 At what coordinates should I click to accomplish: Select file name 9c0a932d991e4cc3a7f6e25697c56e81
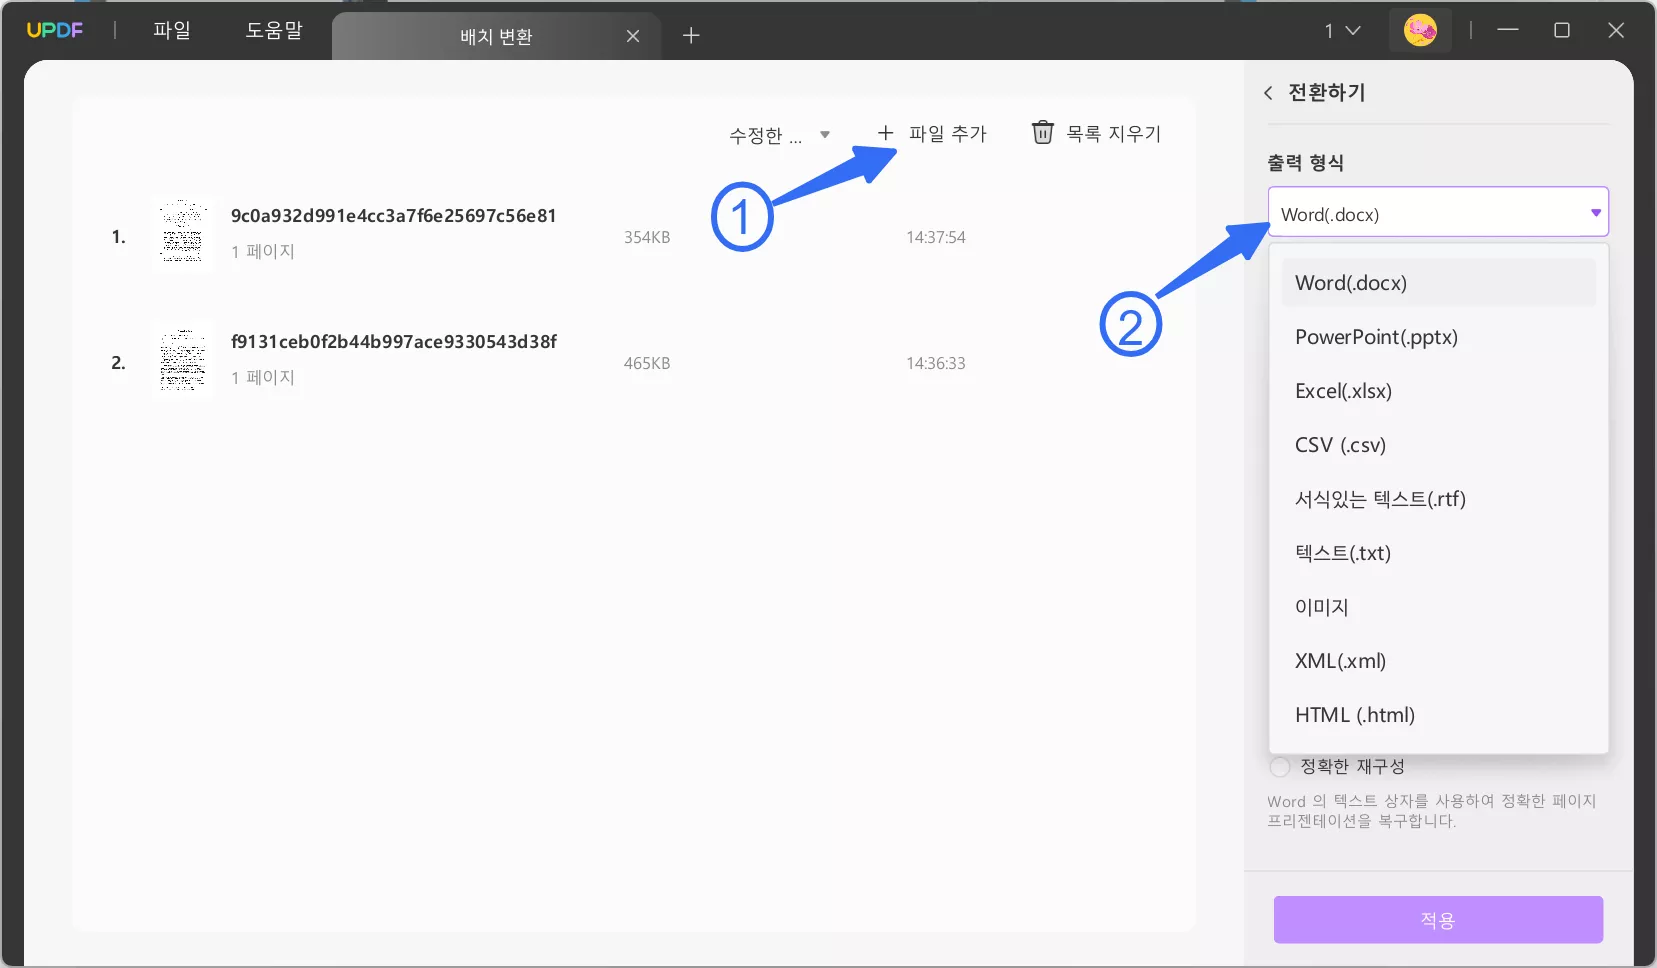(x=394, y=216)
